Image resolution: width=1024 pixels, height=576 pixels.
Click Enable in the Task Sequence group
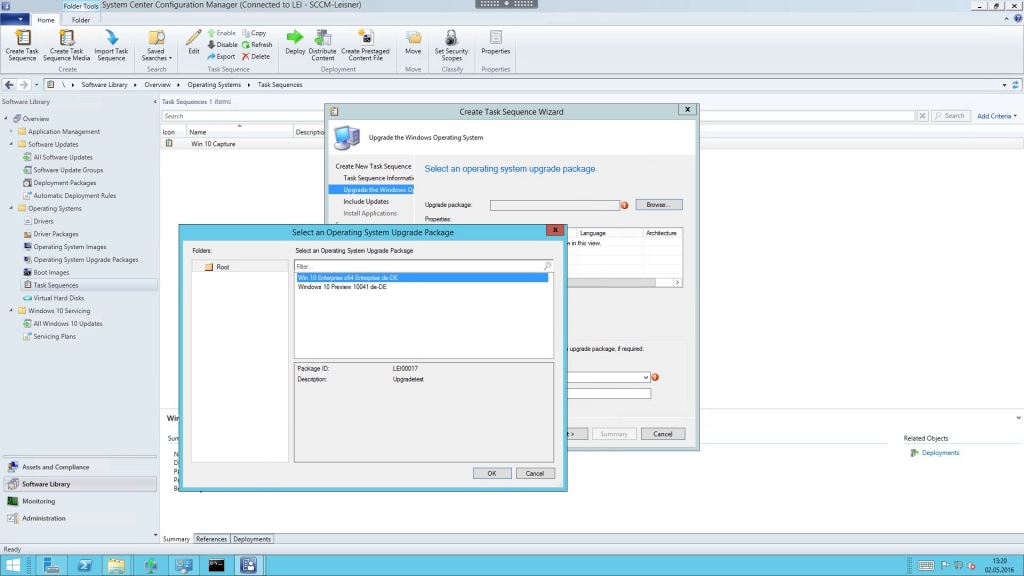coord(222,33)
